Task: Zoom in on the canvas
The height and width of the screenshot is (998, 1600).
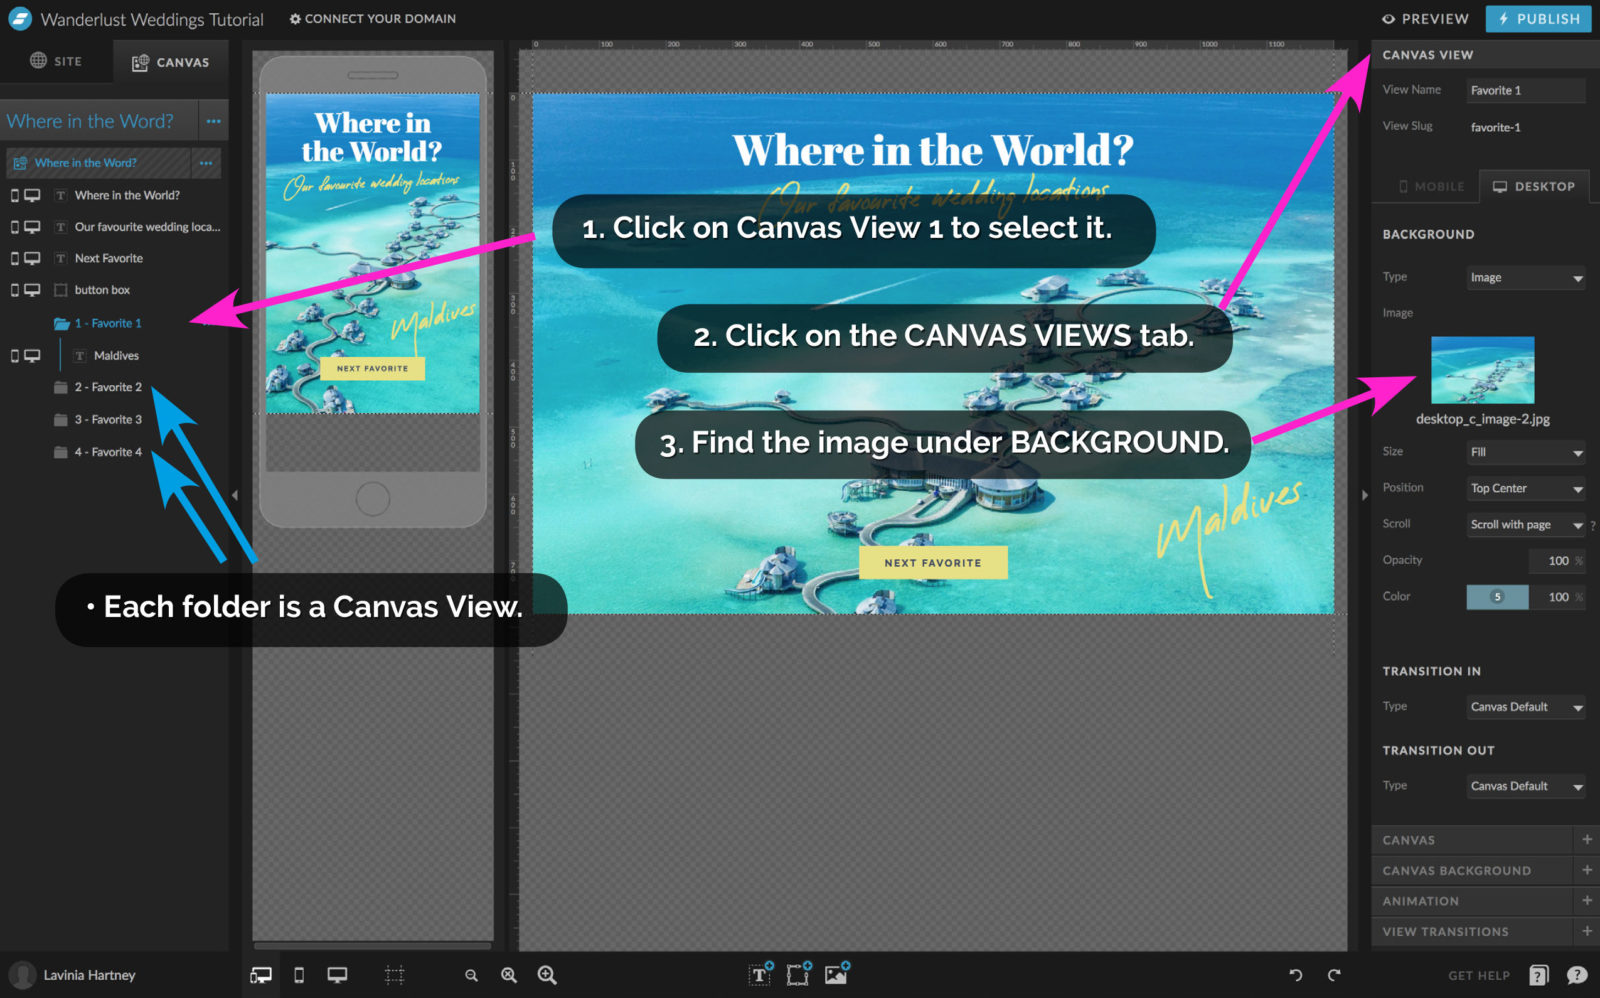Action: pyautogui.click(x=547, y=974)
